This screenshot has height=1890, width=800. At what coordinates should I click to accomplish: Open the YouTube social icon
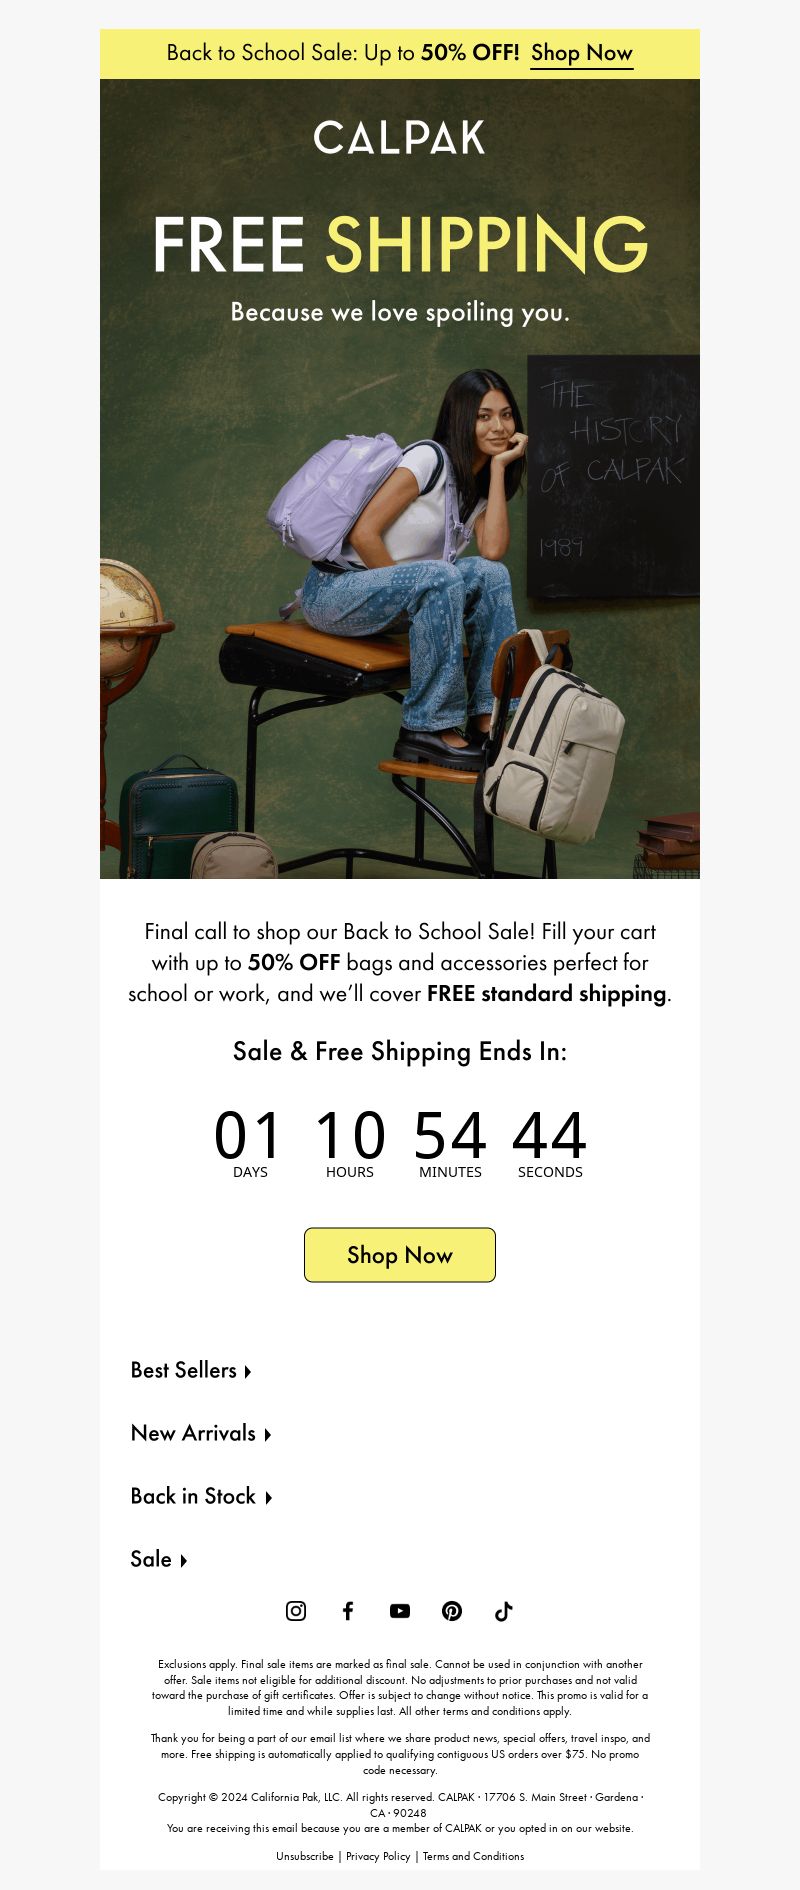[x=400, y=1611]
